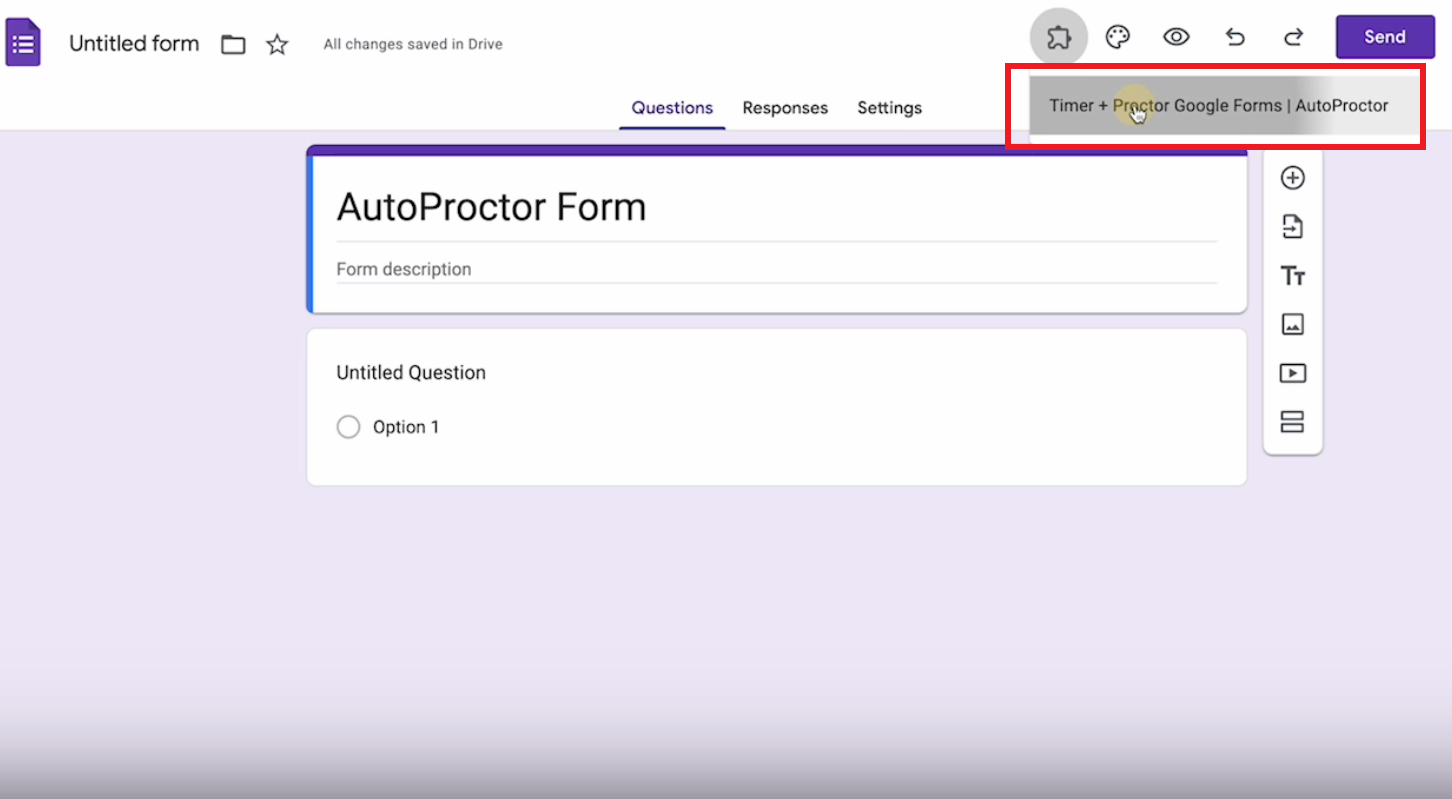The height and width of the screenshot is (799, 1452).
Task: Open the Settings tab
Action: [889, 108]
